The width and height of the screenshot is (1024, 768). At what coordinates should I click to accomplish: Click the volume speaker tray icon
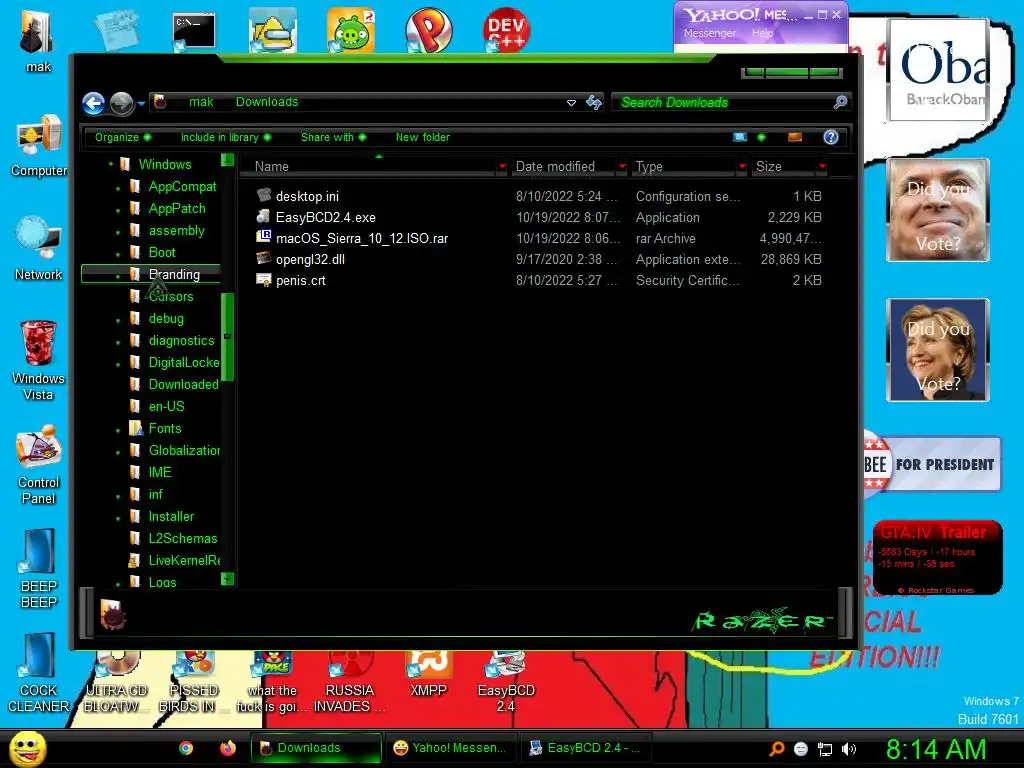pyautogui.click(x=848, y=749)
